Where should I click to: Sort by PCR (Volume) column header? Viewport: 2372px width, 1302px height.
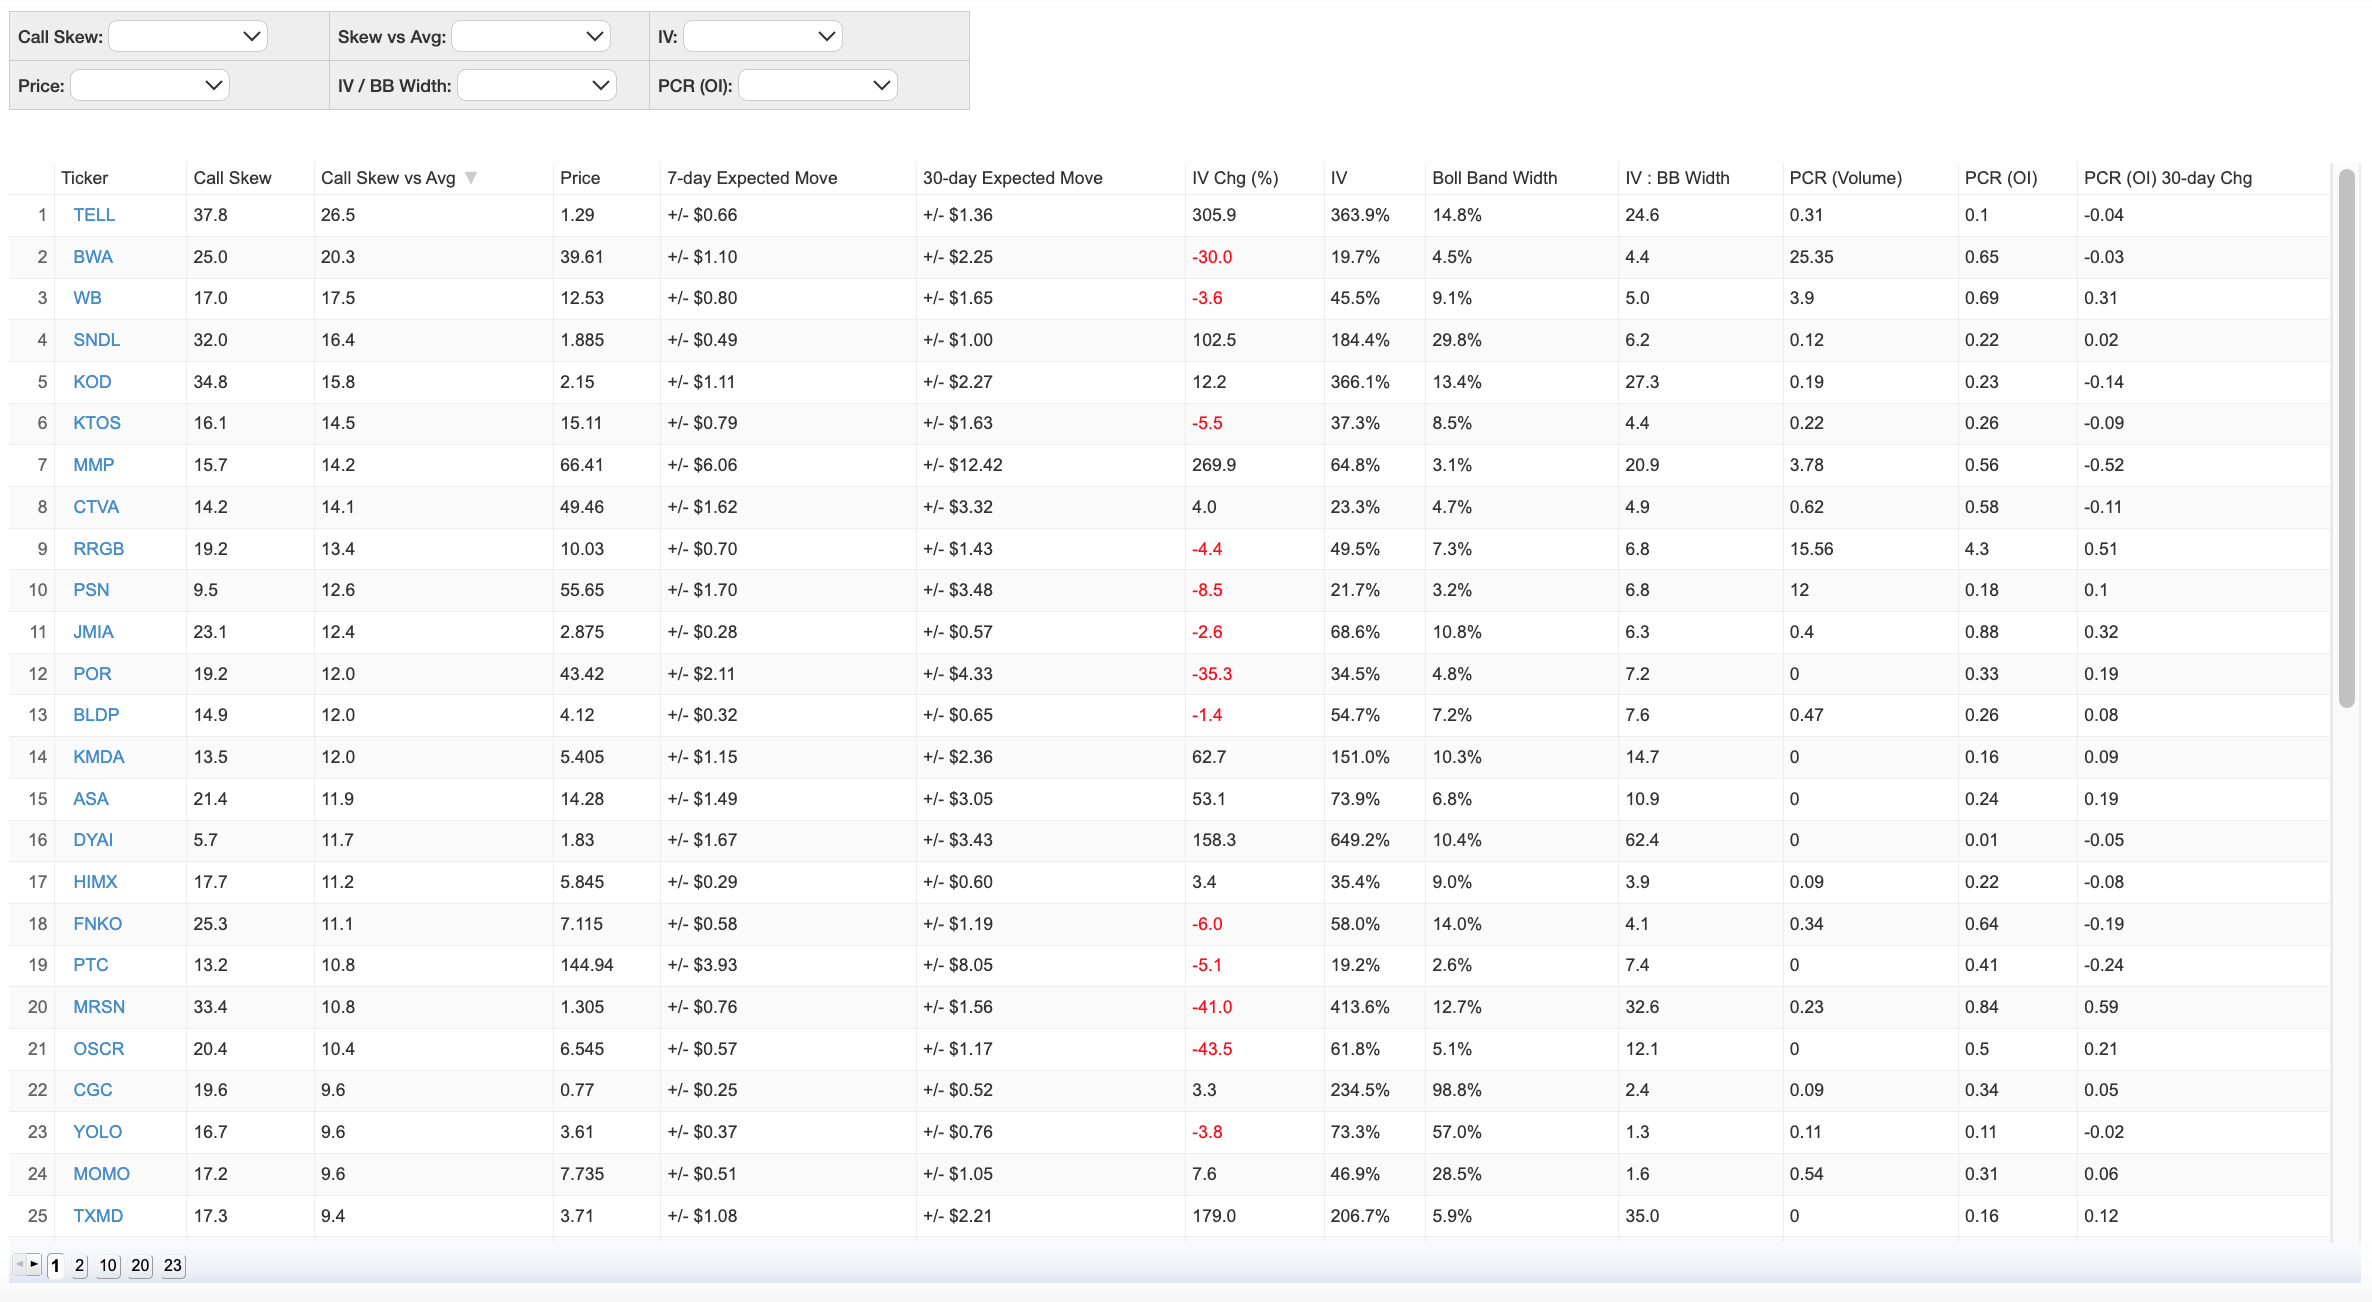click(1845, 178)
